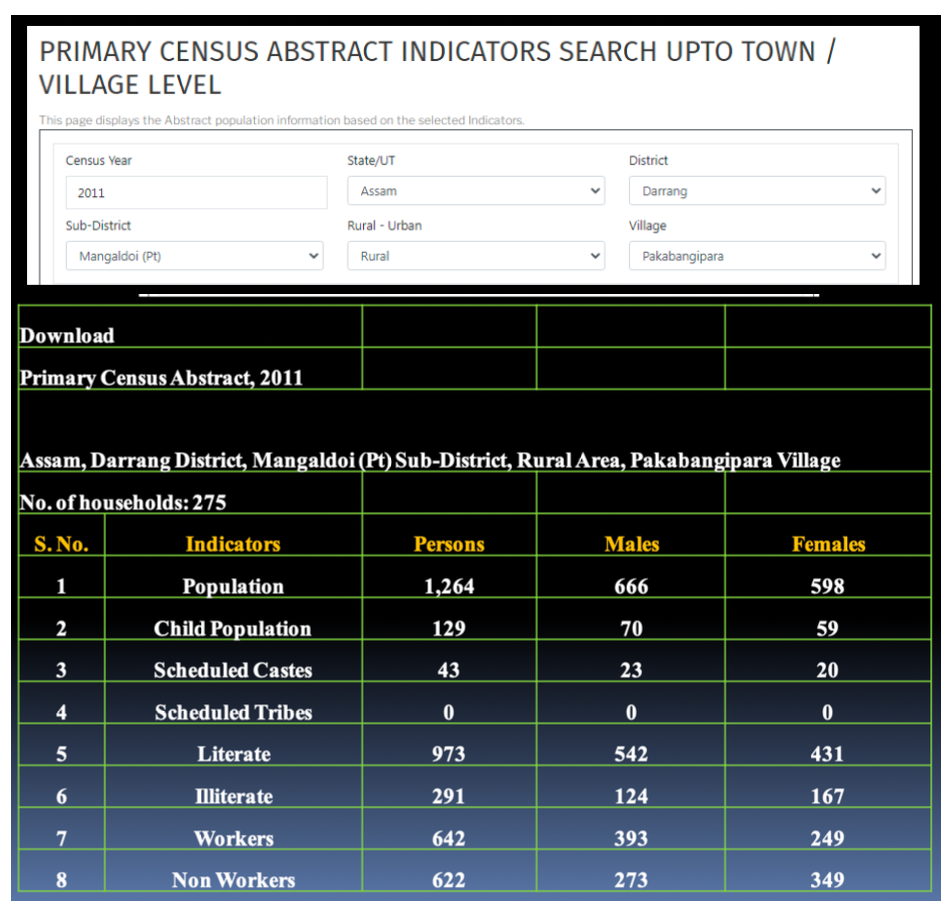950x912 pixels.
Task: Click the Child Population males value 70
Action: 631,628
